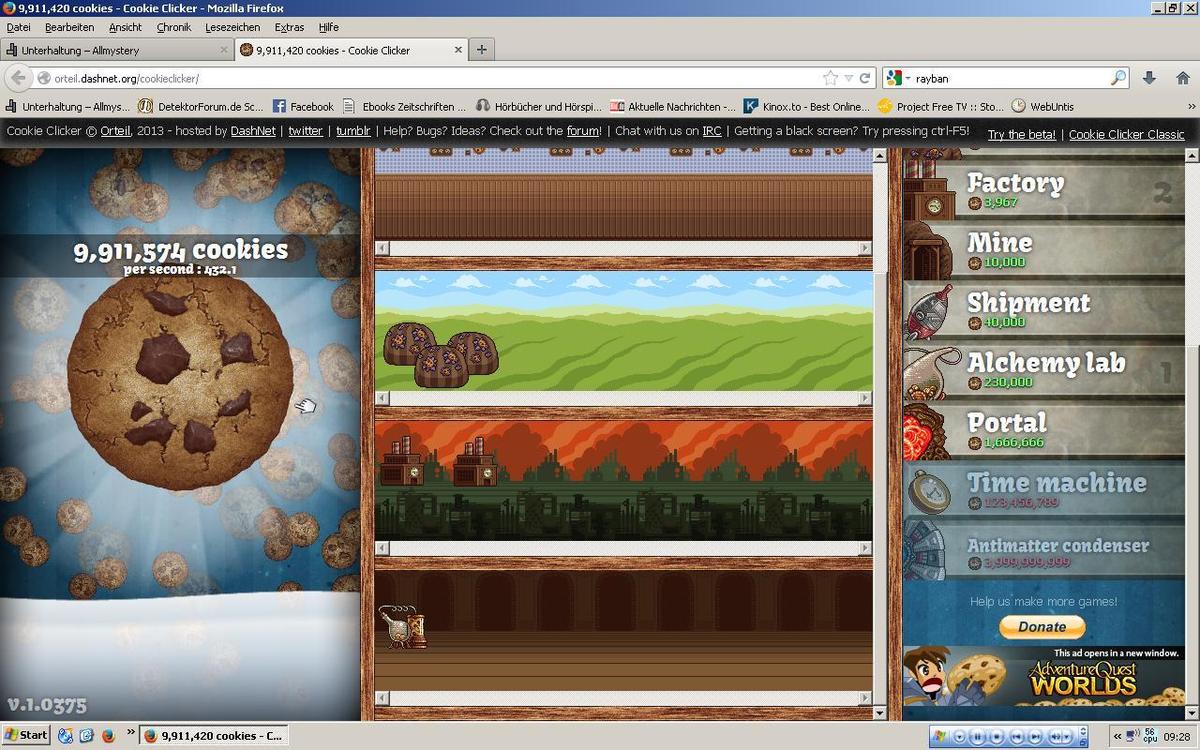Follow the Orteil link
This screenshot has height=750, width=1200.
coord(117,131)
